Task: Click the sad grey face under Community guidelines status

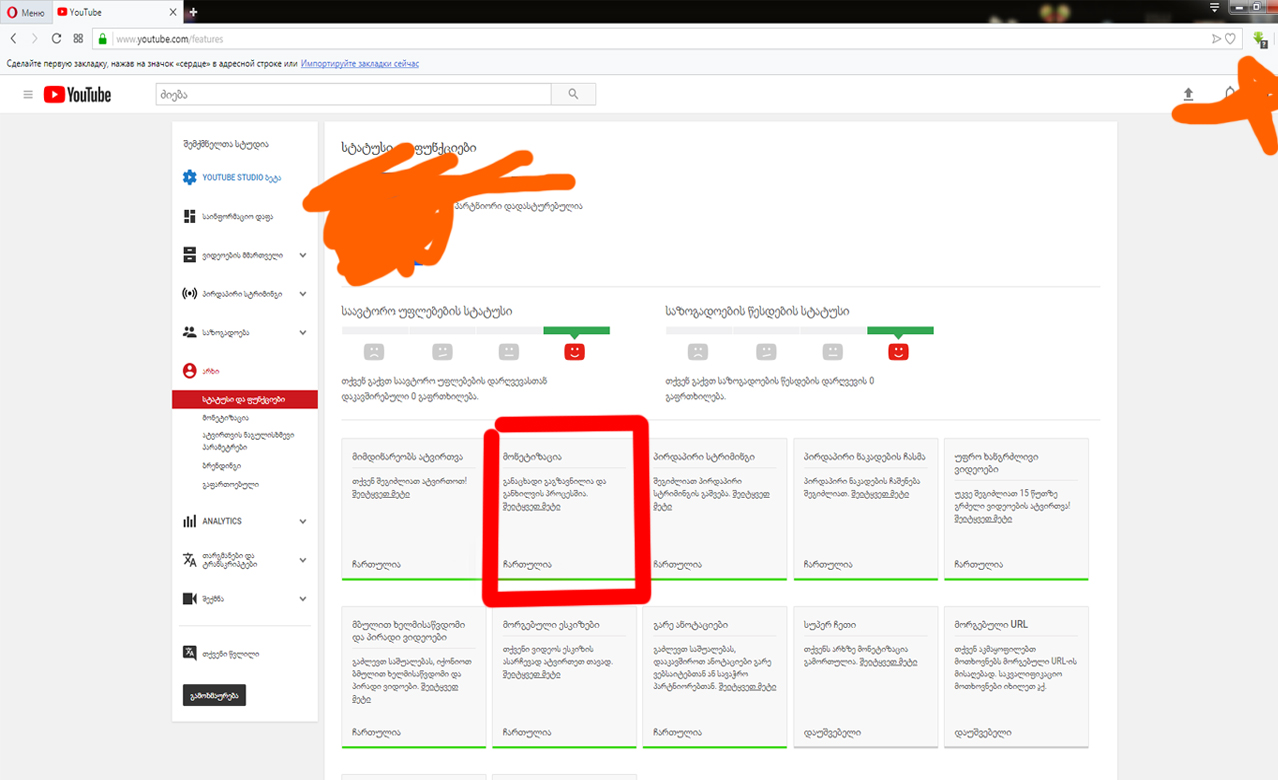Action: [698, 352]
